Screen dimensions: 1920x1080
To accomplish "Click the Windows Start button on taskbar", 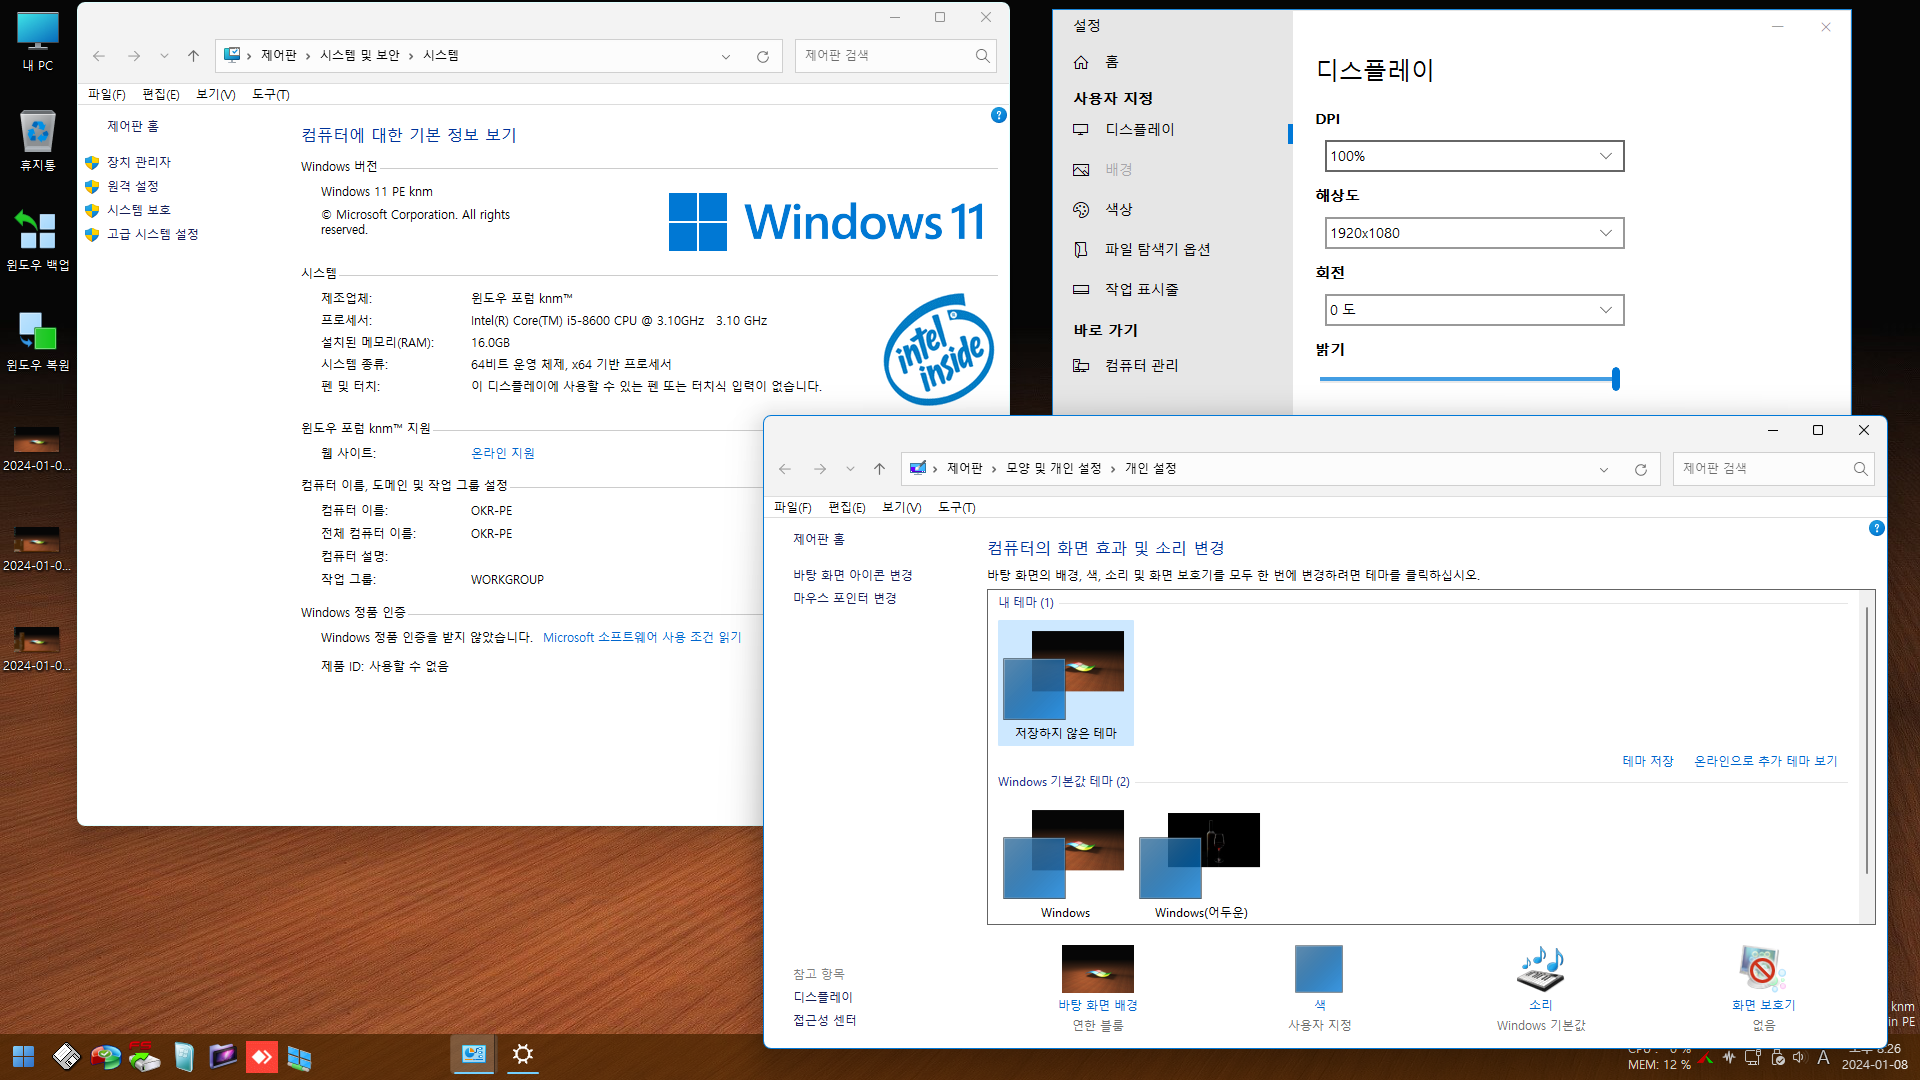I will [24, 1056].
